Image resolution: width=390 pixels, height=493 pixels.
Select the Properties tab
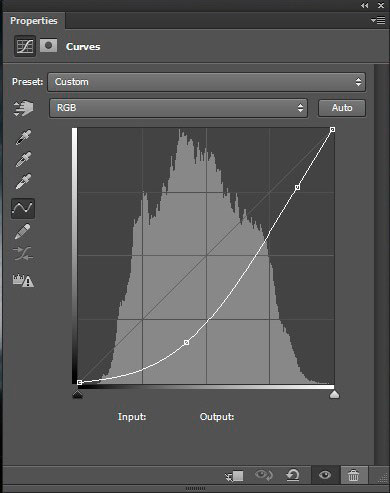point(34,21)
